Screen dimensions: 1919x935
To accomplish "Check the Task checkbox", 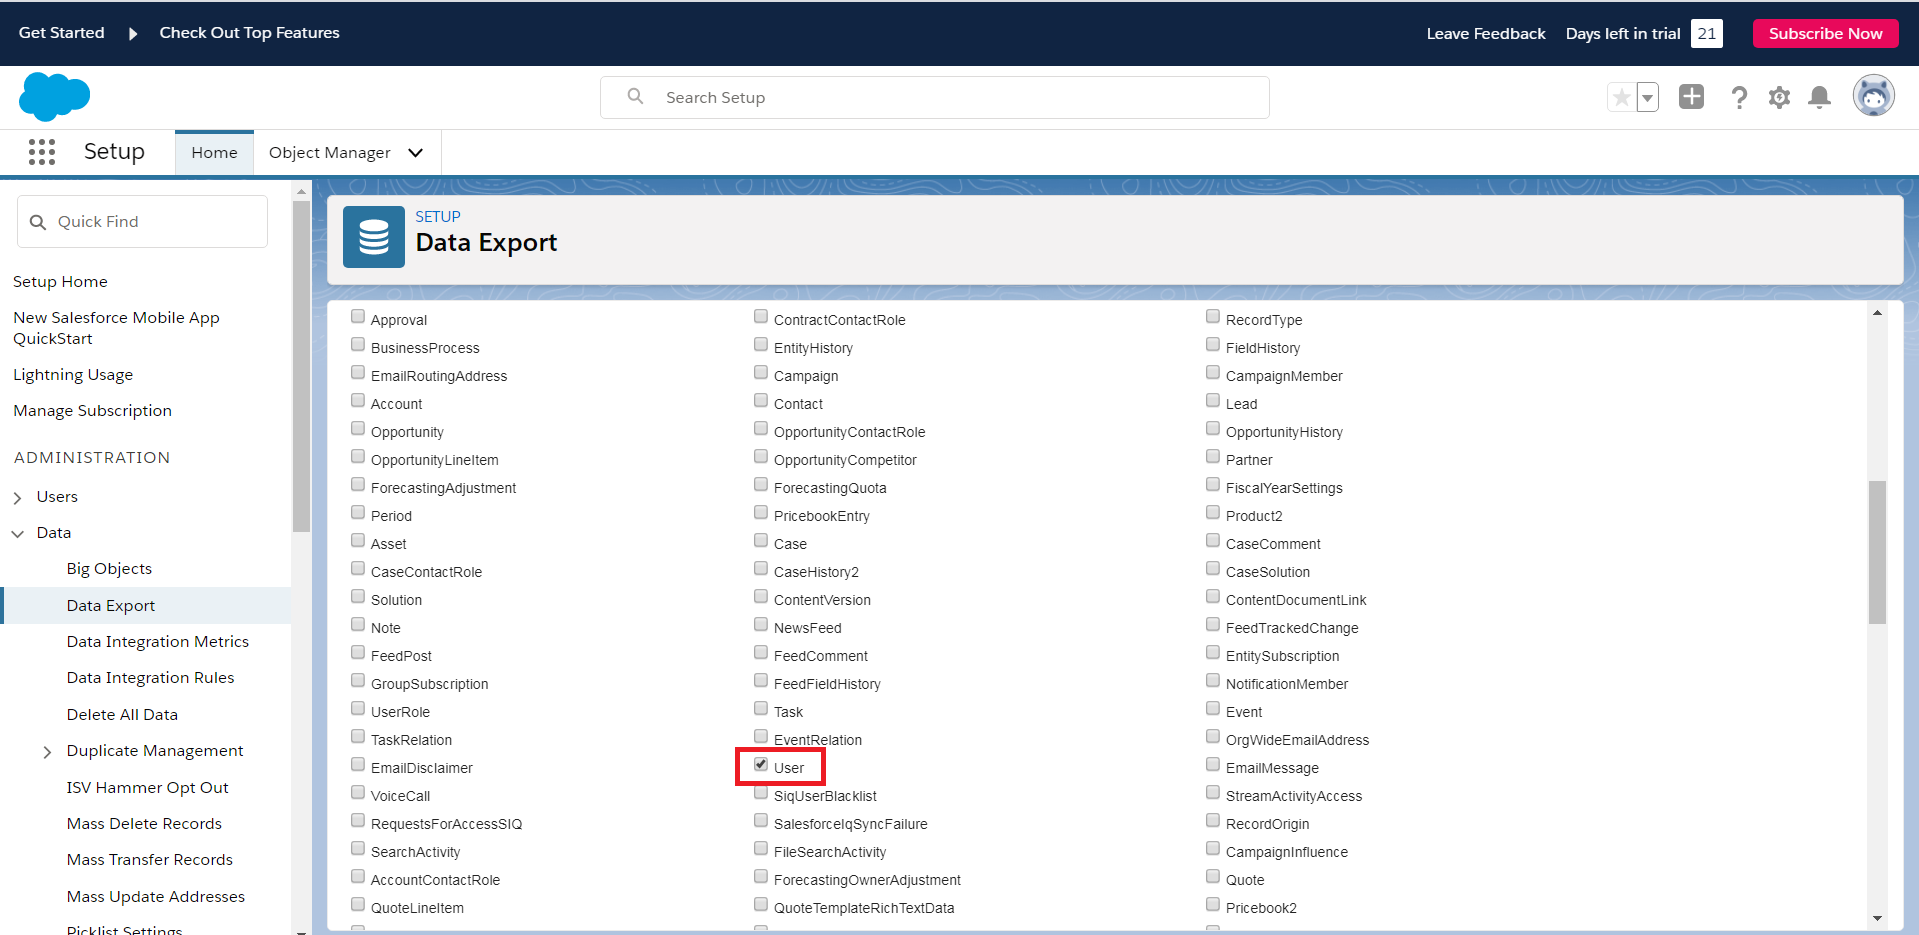I will tap(761, 709).
